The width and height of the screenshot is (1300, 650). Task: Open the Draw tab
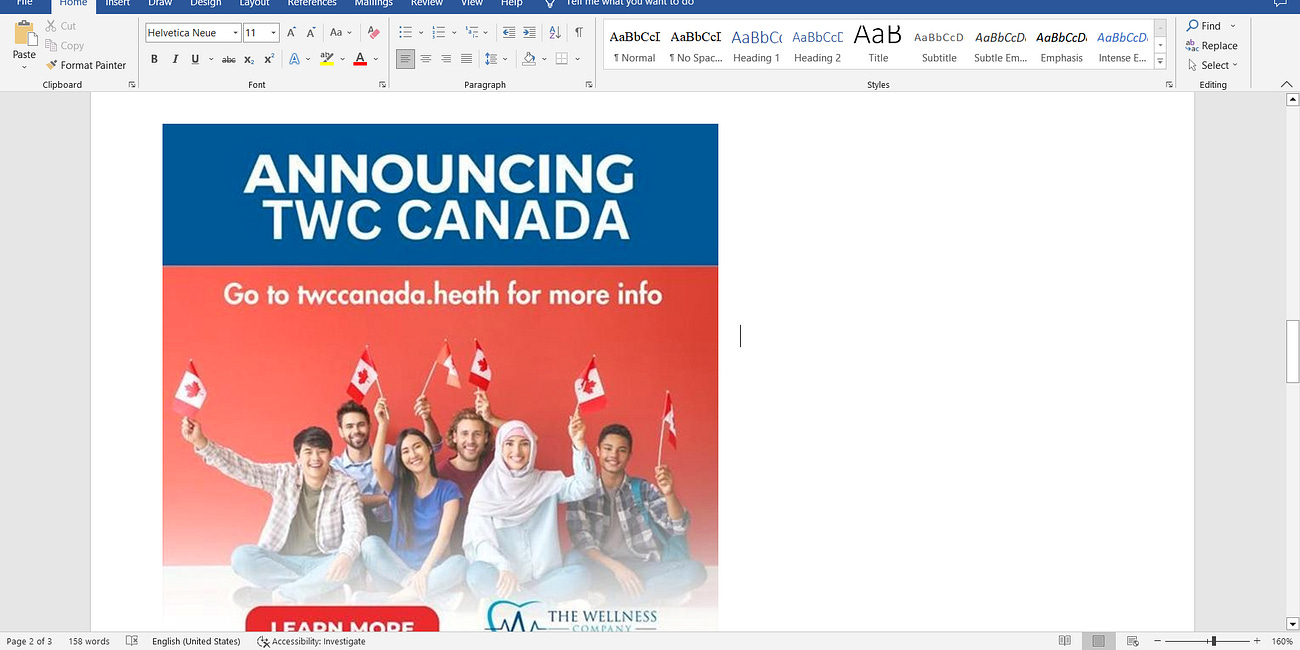[160, 3]
